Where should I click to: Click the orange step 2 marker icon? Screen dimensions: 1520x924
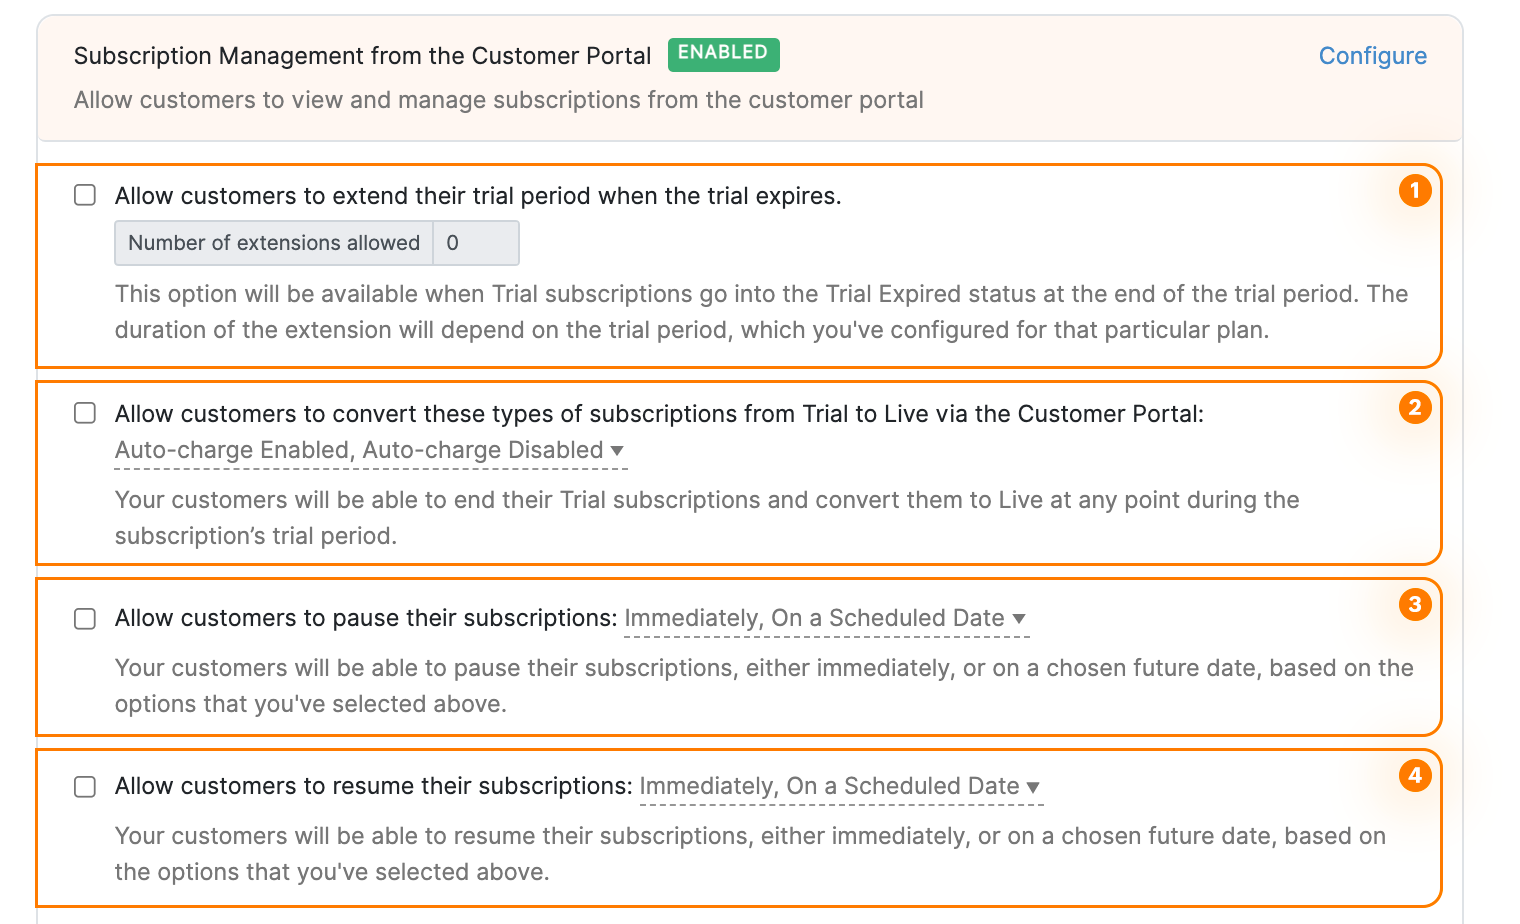1415,408
